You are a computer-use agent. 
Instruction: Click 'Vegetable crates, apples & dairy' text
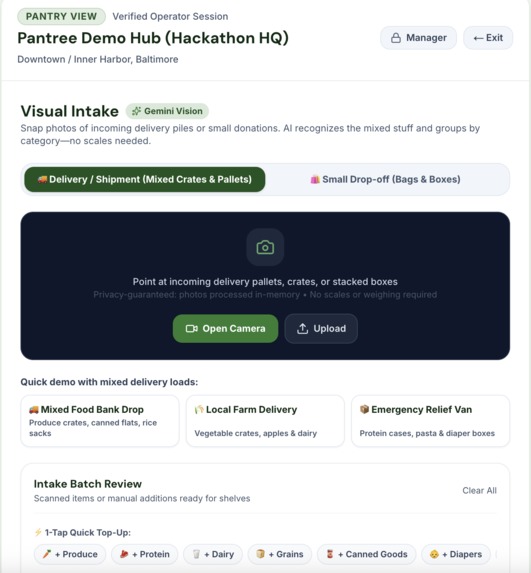256,433
